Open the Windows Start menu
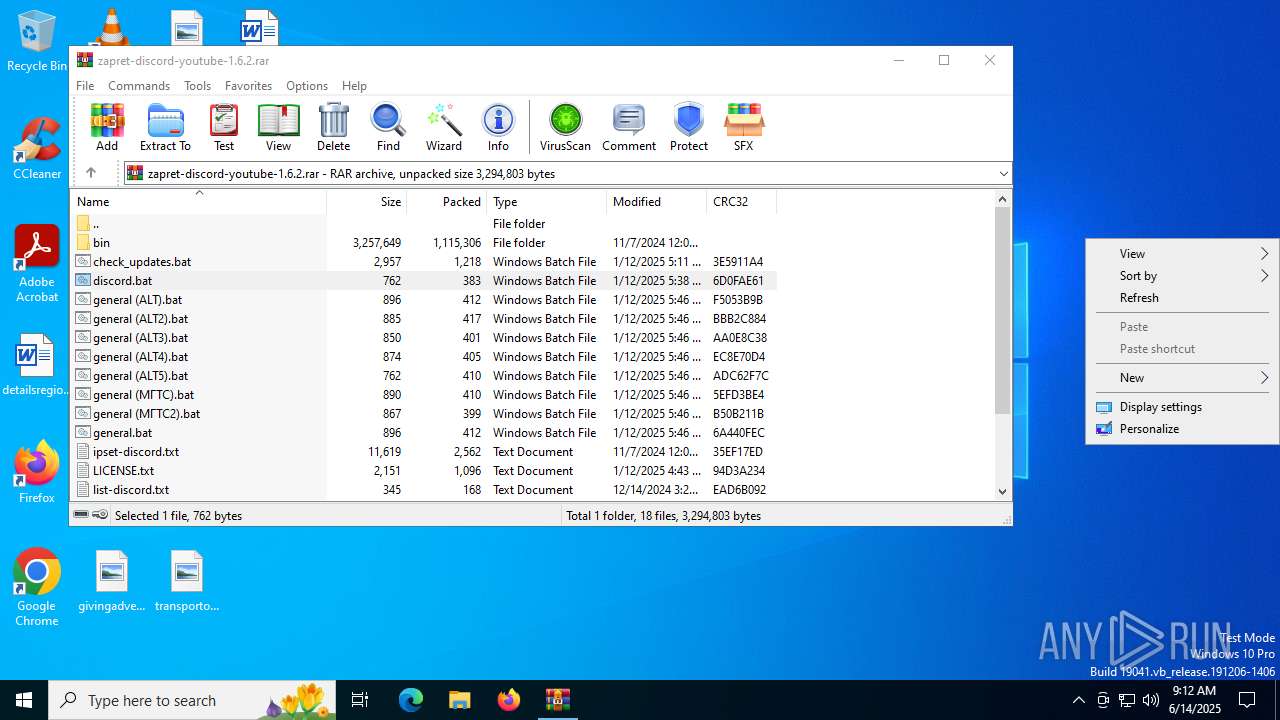 pos(24,700)
